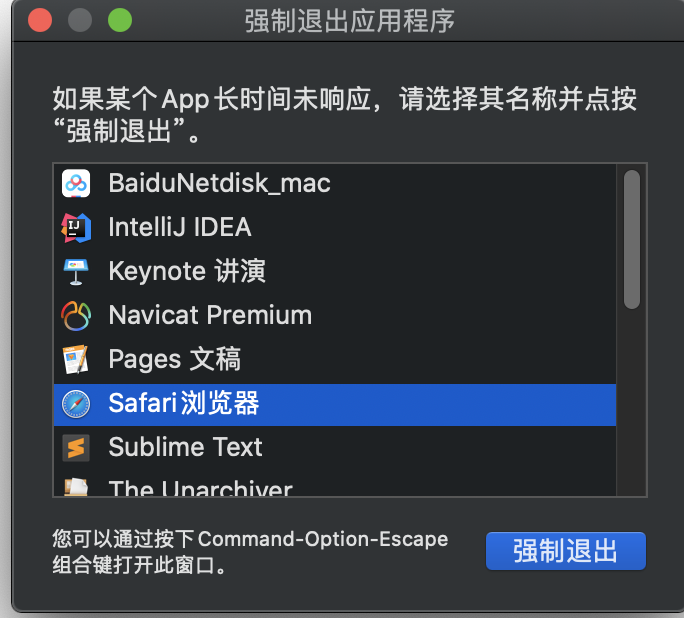Select BaiduNetdisk_mac in the app list
684x618 pixels.
(x=219, y=183)
